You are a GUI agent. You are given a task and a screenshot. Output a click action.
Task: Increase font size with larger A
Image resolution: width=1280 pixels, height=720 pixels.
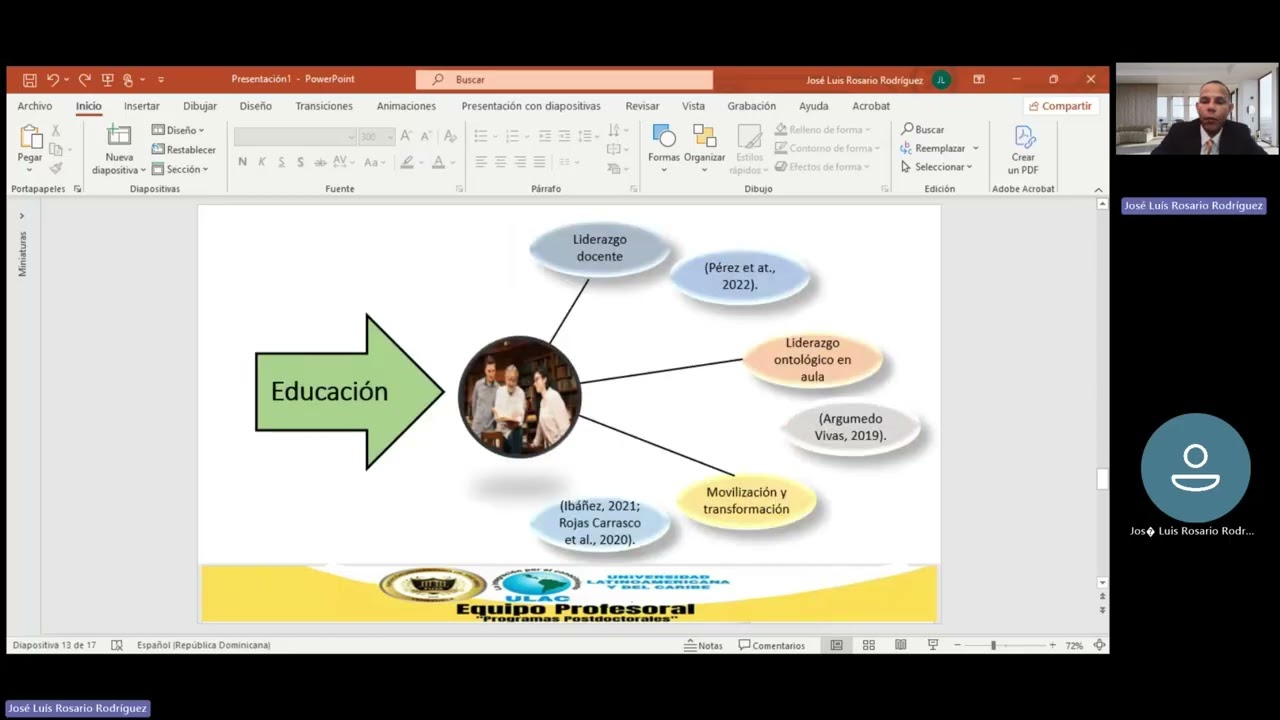click(405, 136)
